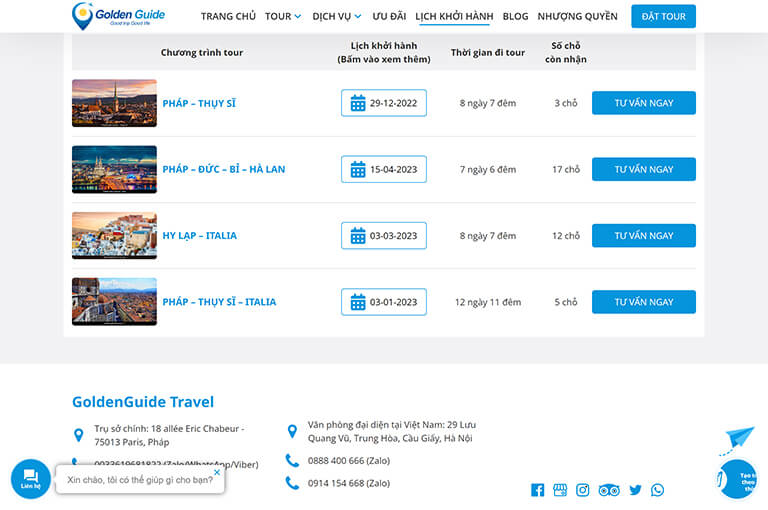Image resolution: width=768 pixels, height=510 pixels.
Task: Click the paper plane icon
Action: (x=738, y=439)
